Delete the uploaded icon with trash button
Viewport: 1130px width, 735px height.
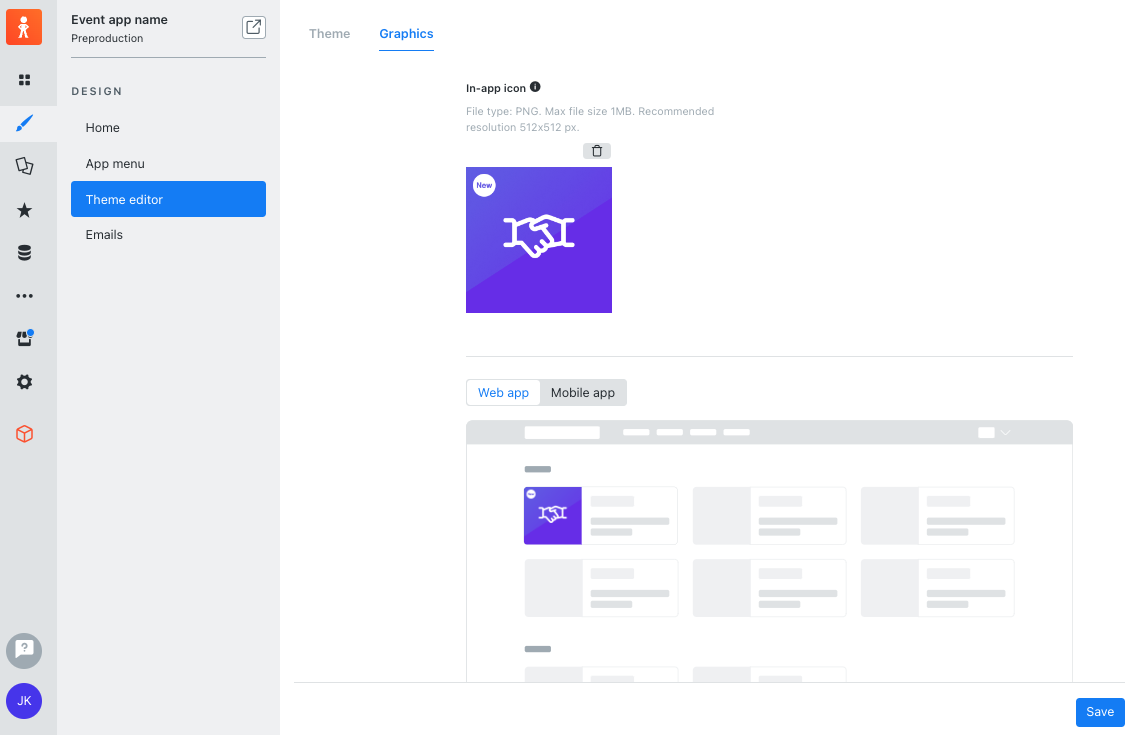click(x=597, y=151)
